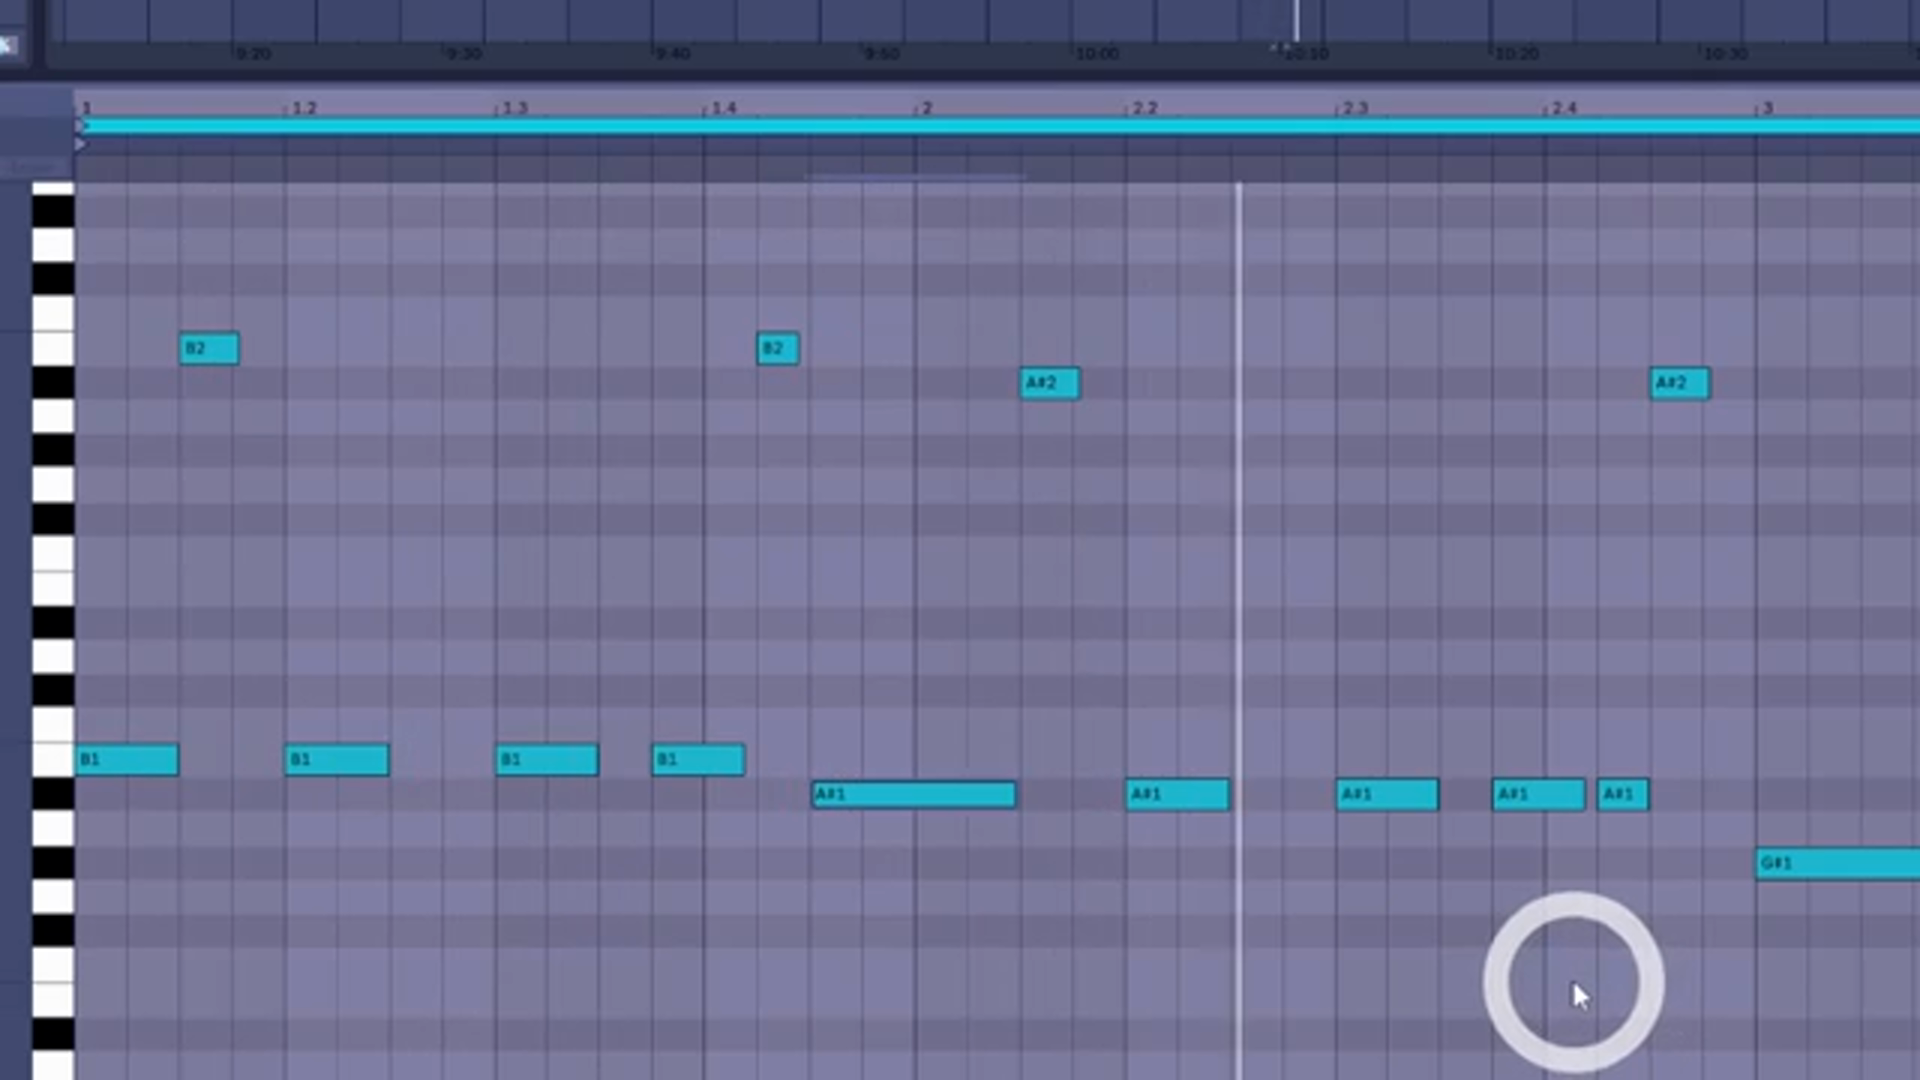The width and height of the screenshot is (1920, 1080).
Task: Select the second B1 note near bar 1.2
Action: tap(337, 760)
